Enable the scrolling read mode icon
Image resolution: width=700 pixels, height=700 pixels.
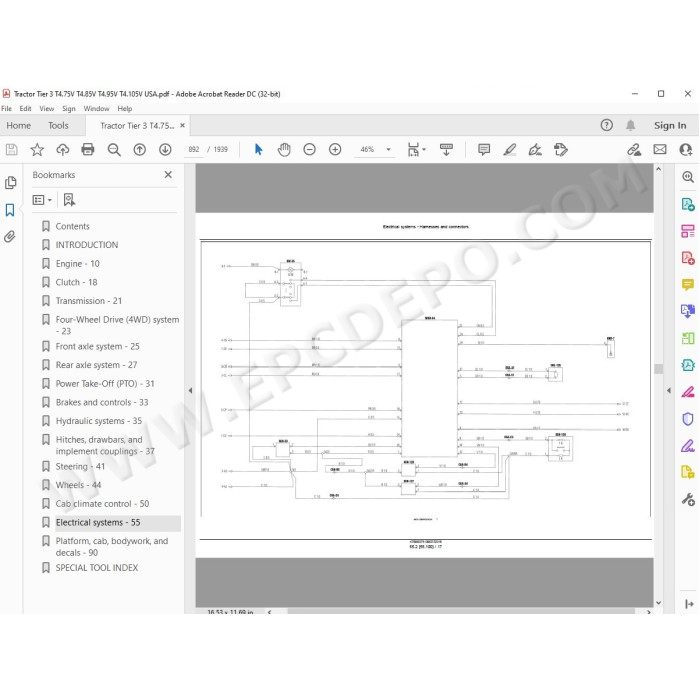pos(446,150)
